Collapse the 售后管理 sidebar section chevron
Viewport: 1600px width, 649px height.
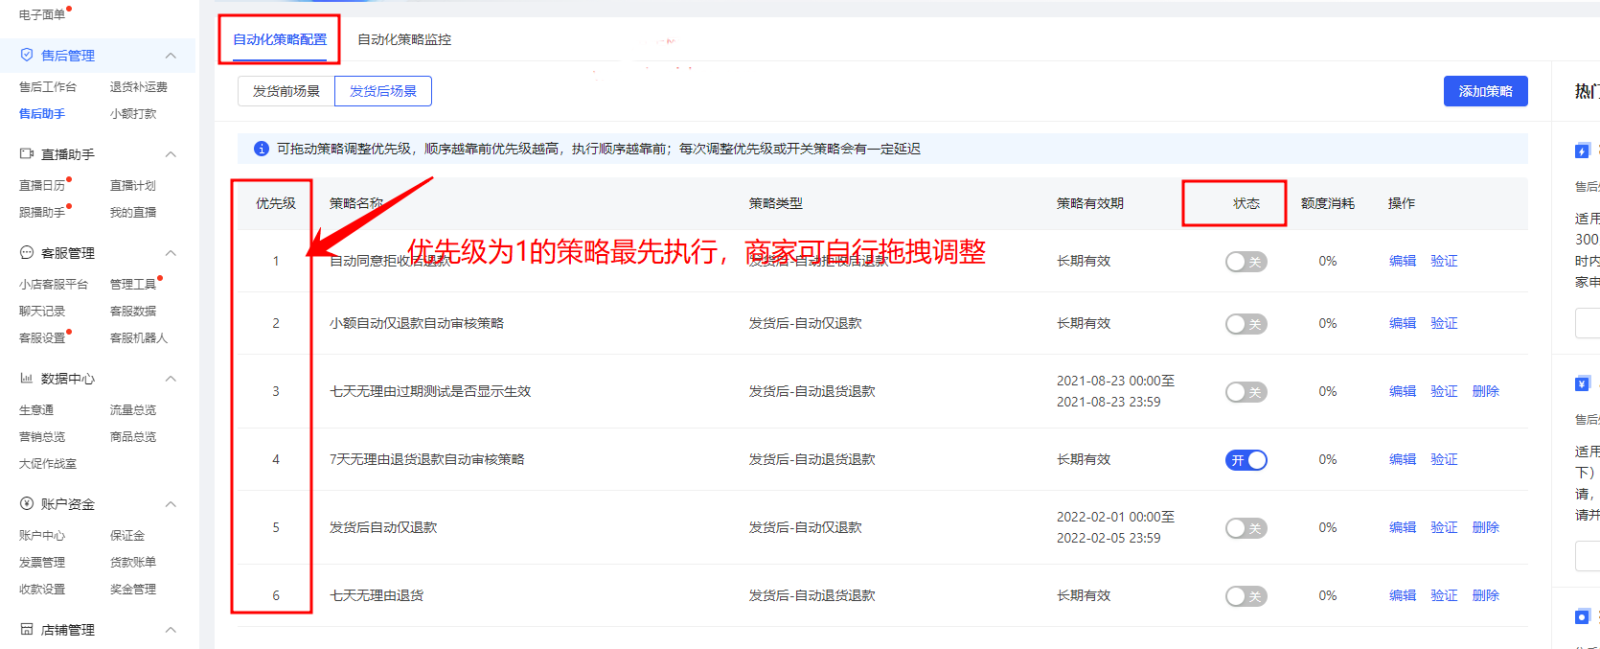point(171,55)
